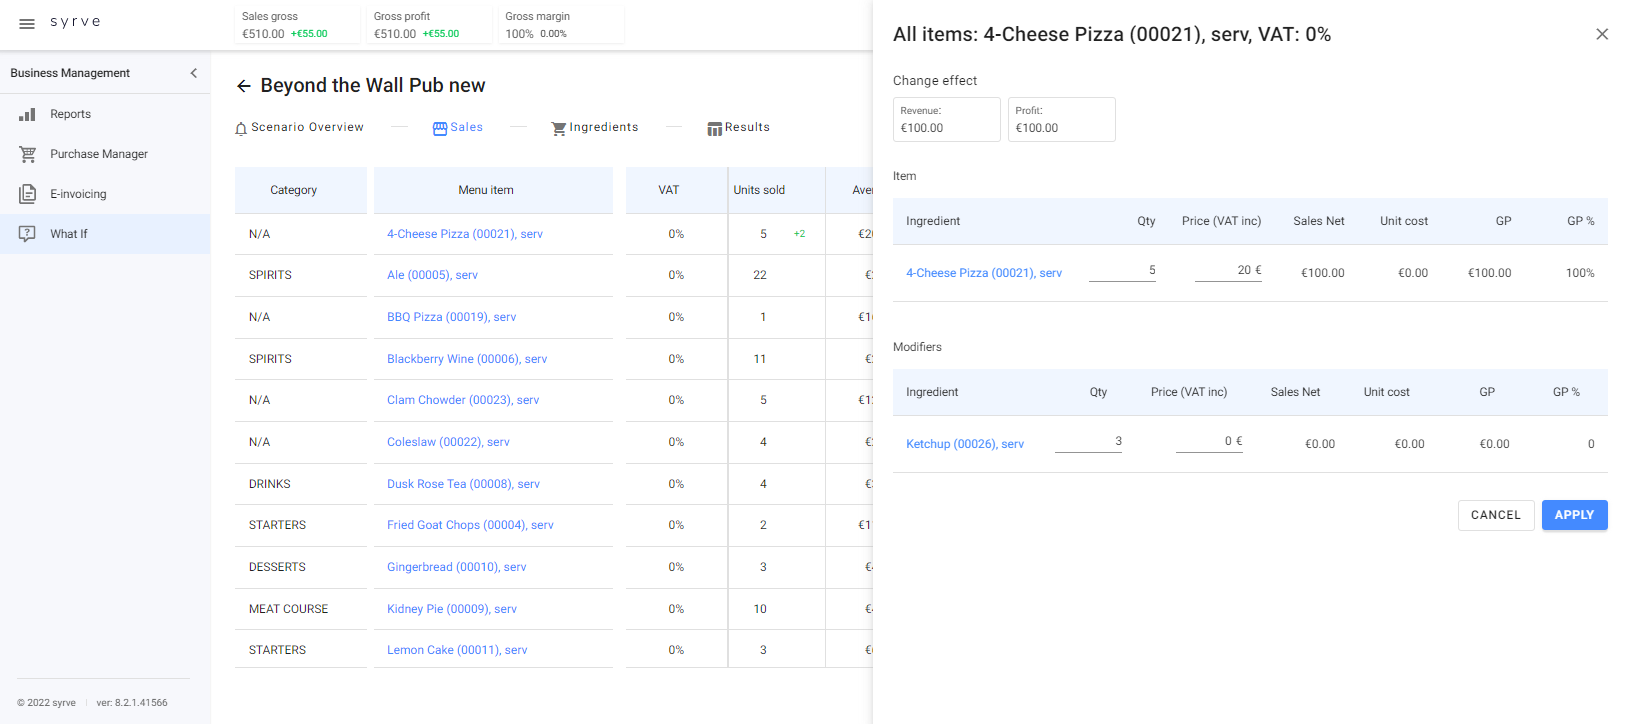
Task: Open the Results step
Action: point(739,128)
